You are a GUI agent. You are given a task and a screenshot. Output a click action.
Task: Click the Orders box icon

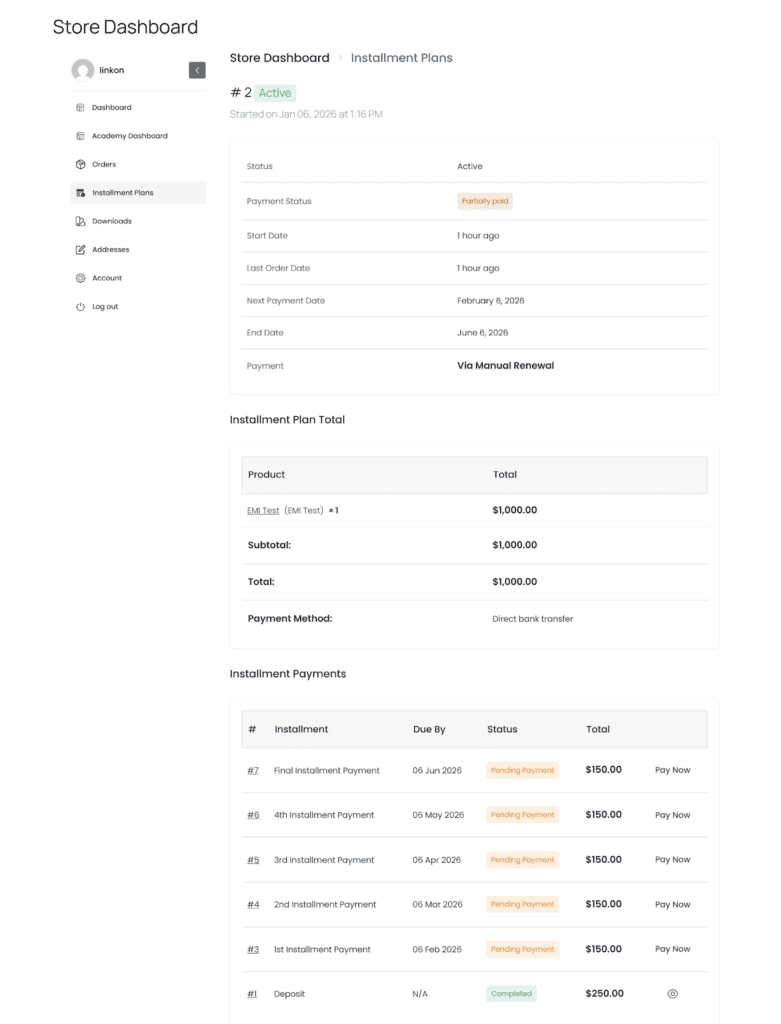click(80, 164)
